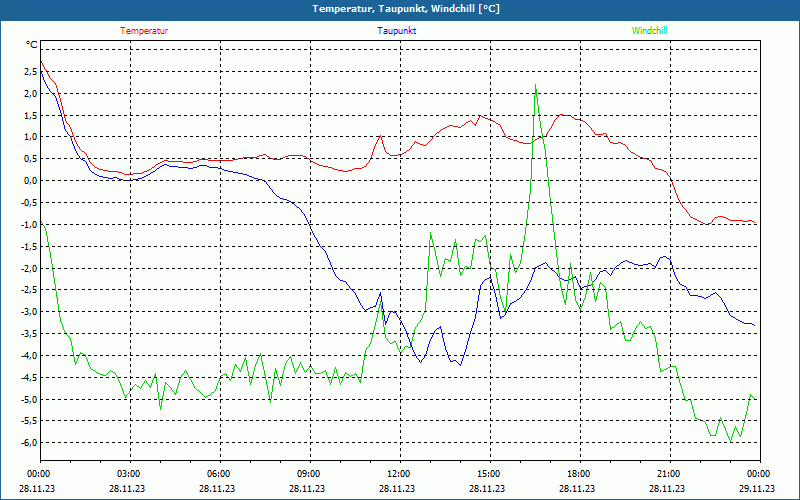Click the 06:00 time label
800x500 pixels.
tap(220, 474)
